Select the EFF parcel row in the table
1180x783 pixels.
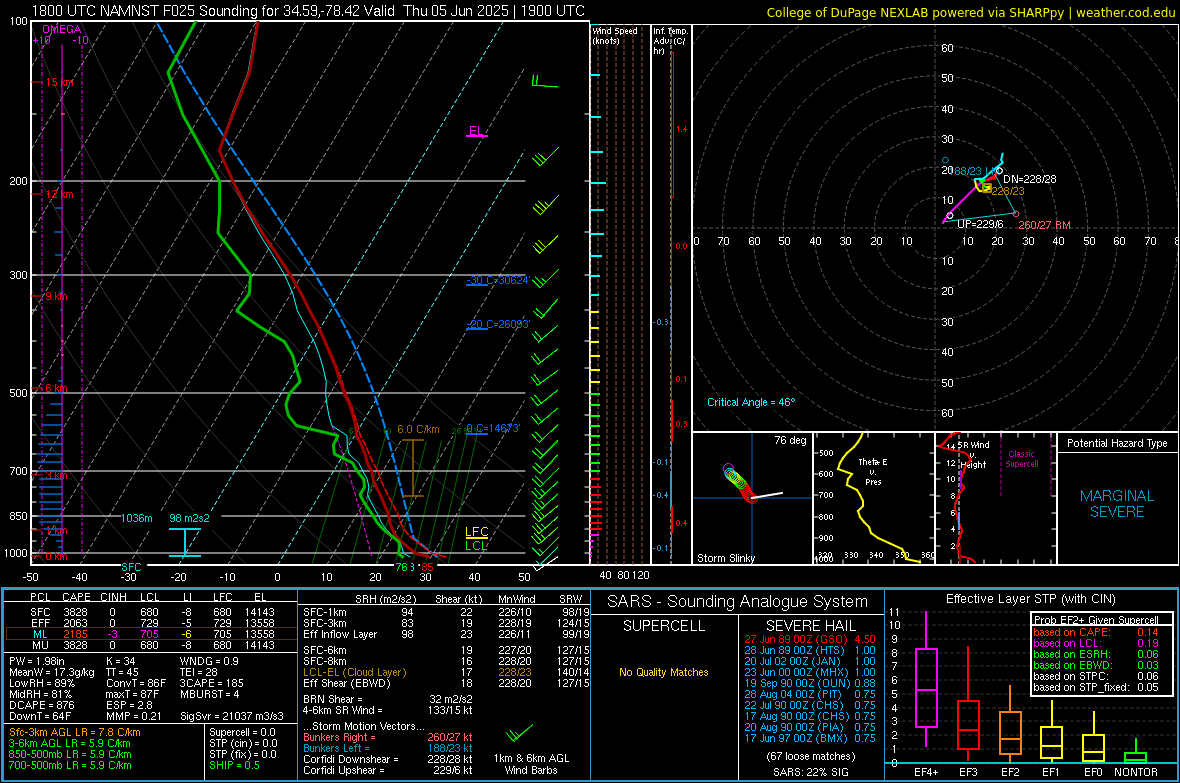pos(151,623)
